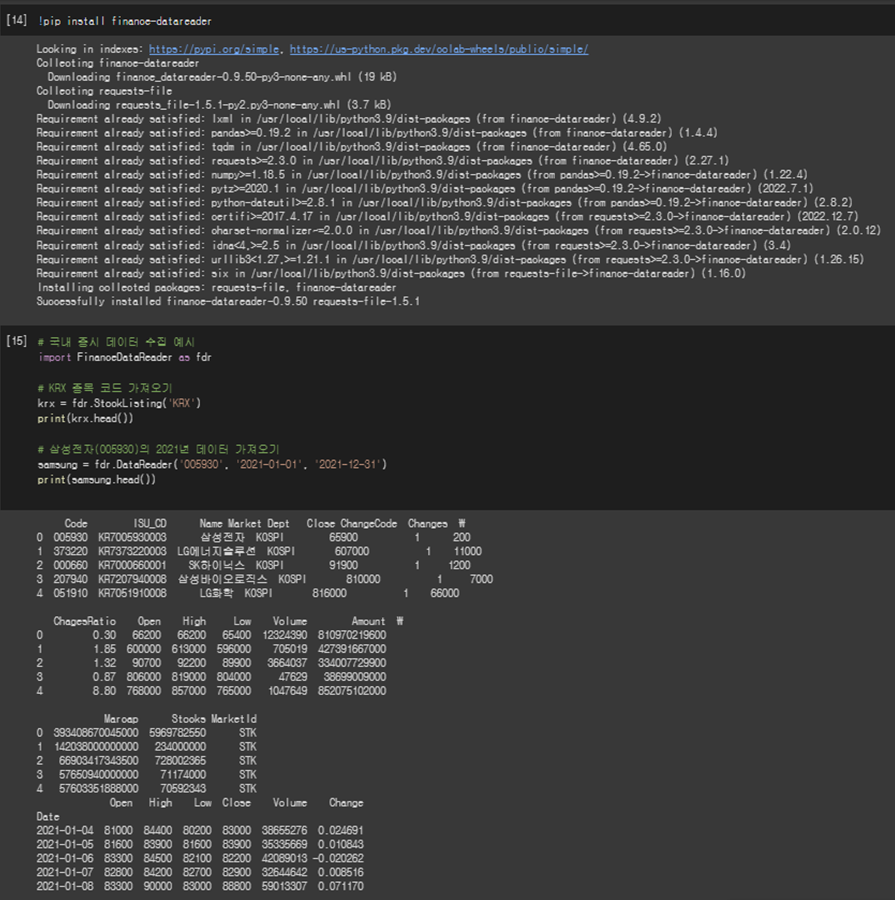
Task: Click the Volume value '59013307'
Action: click(x=284, y=886)
